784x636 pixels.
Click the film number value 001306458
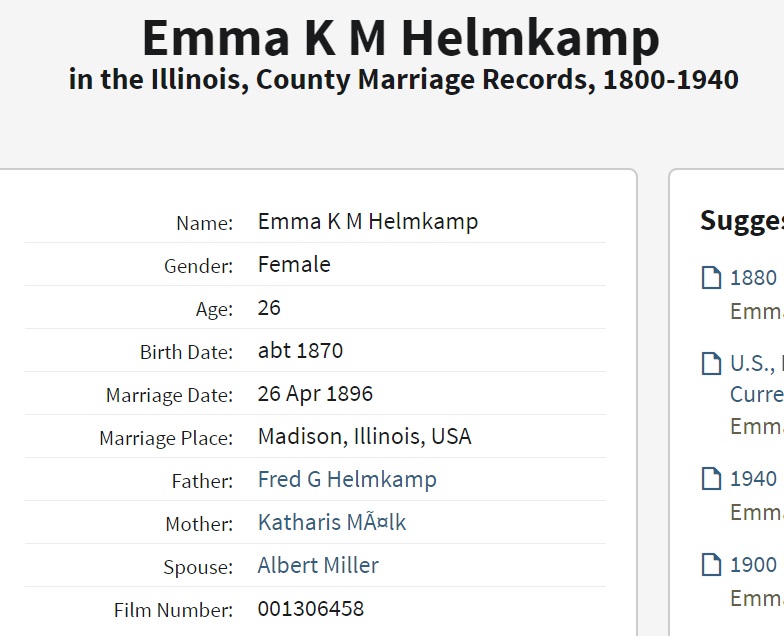pos(311,608)
